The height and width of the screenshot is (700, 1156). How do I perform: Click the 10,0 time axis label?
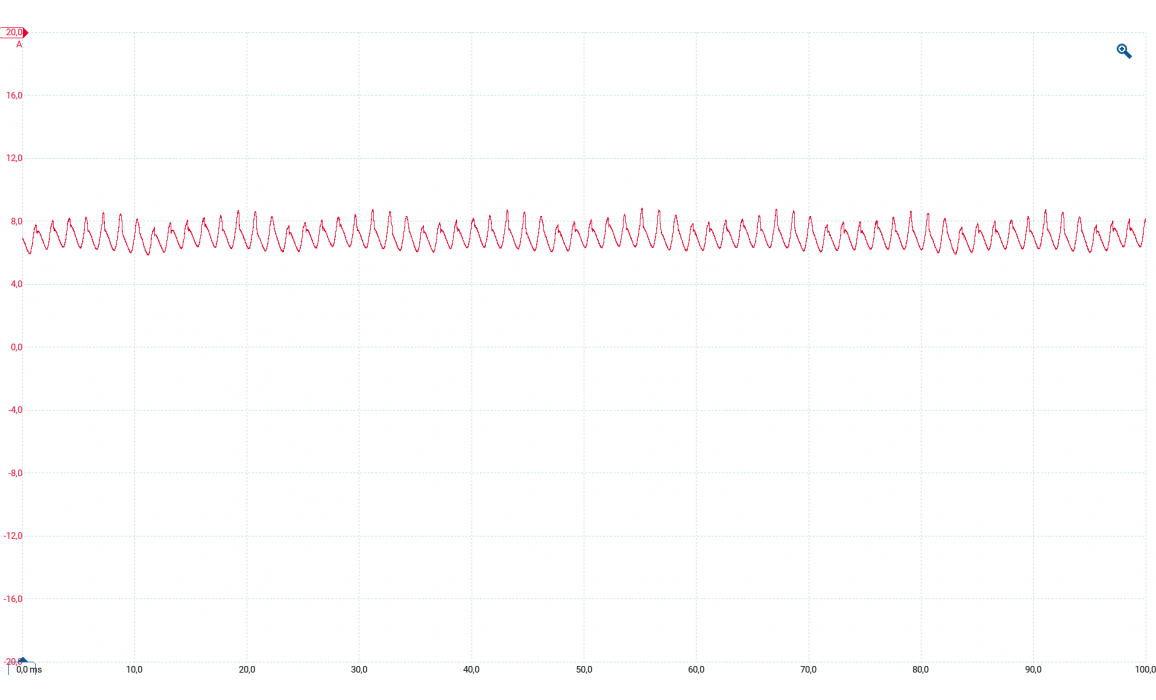[x=135, y=669]
